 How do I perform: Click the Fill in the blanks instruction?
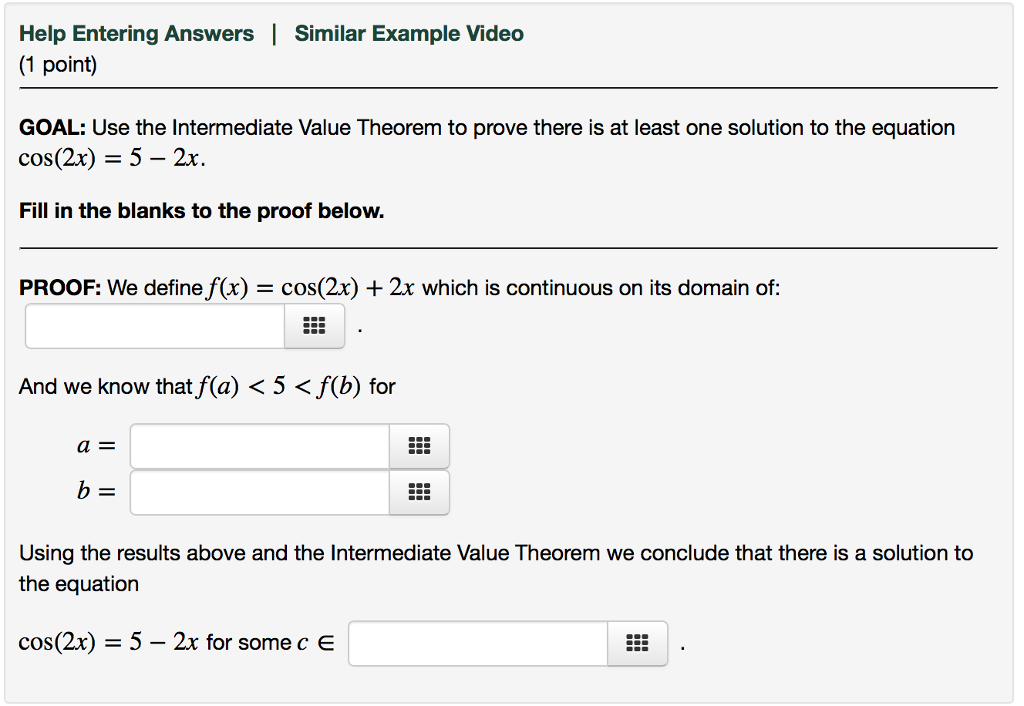tap(201, 211)
